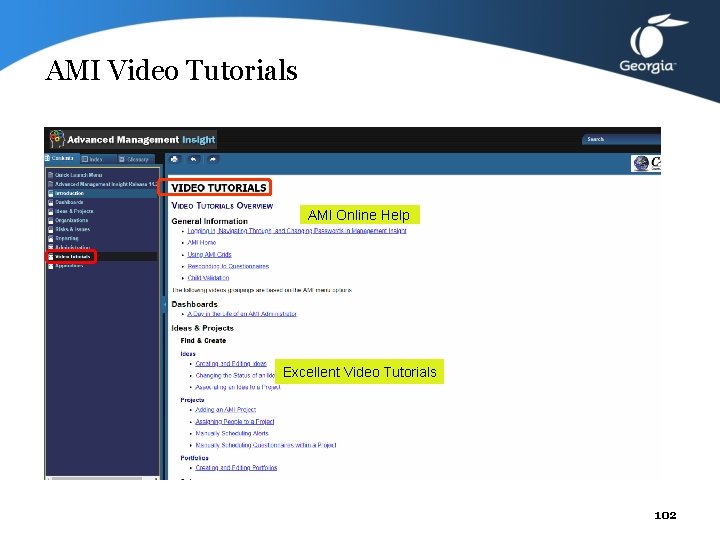Expand the Organizations book

pyautogui.click(x=71, y=220)
